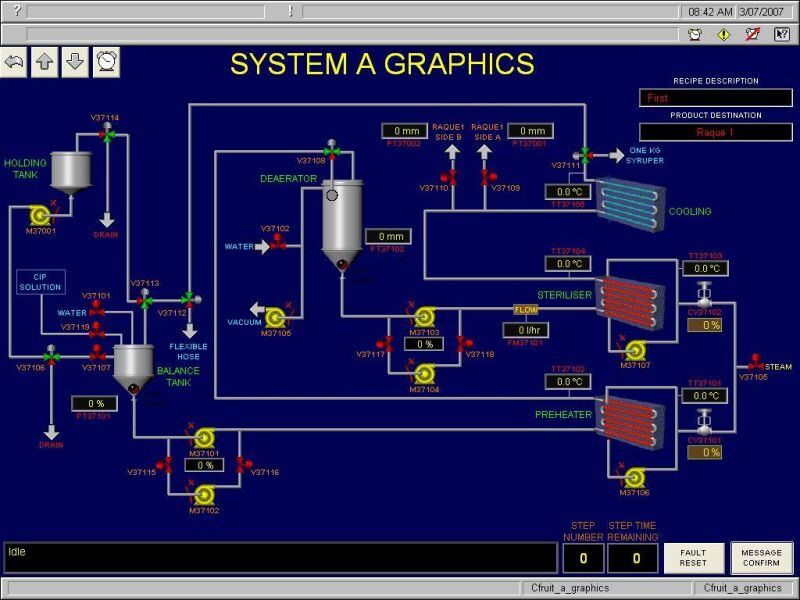
Task: Toggle water valve V37102 to deaerator
Action: [277, 245]
